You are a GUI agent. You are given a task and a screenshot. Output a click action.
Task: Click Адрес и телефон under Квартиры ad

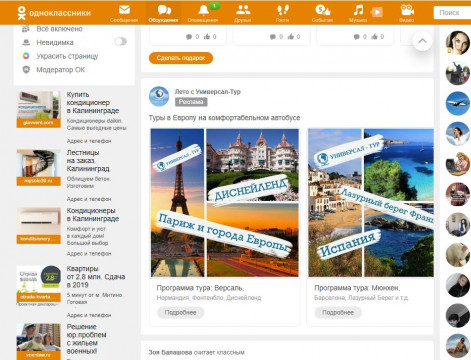pyautogui.click(x=89, y=315)
